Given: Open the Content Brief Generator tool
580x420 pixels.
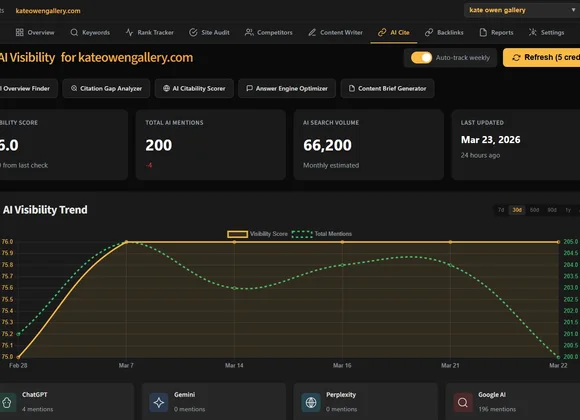Looking at the screenshot, I should (387, 88).
